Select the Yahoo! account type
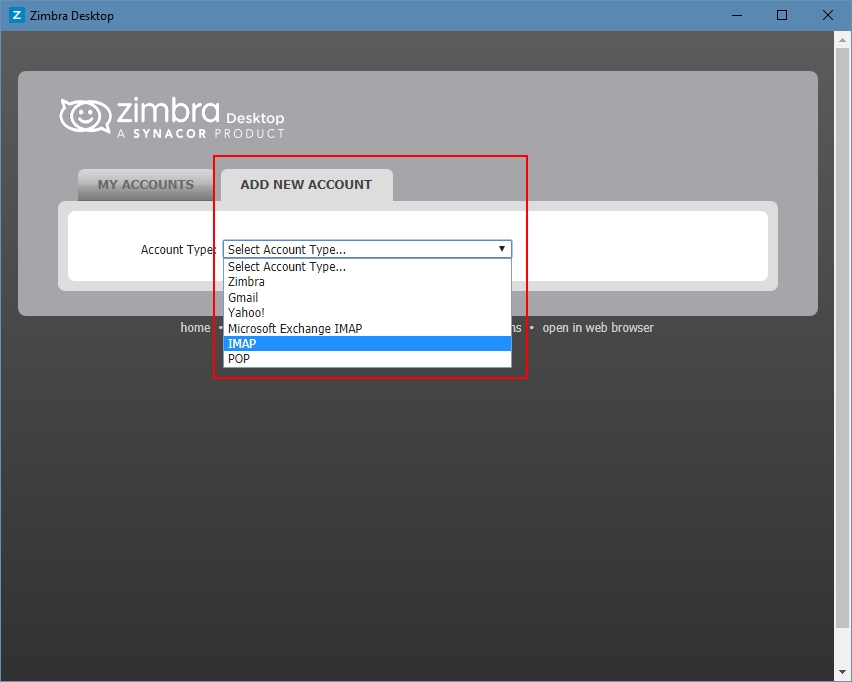Screen dimensions: 852x682 point(245,312)
